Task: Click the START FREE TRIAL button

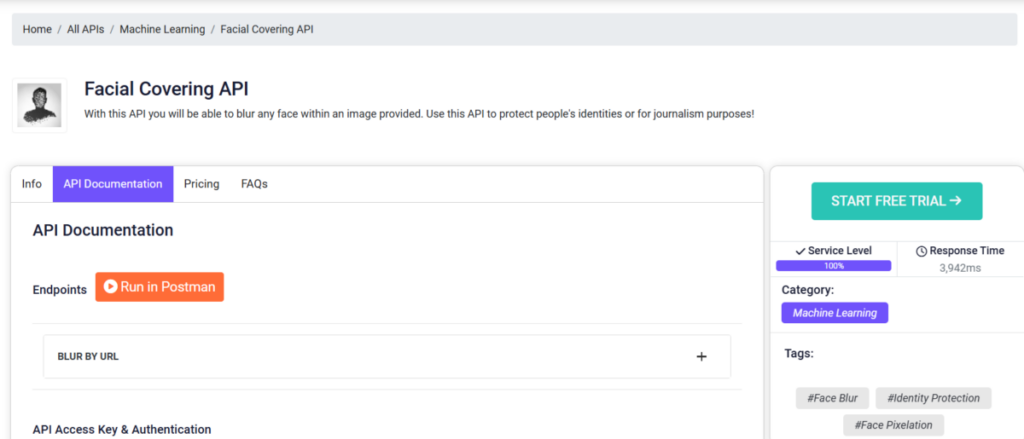Action: [x=897, y=201]
